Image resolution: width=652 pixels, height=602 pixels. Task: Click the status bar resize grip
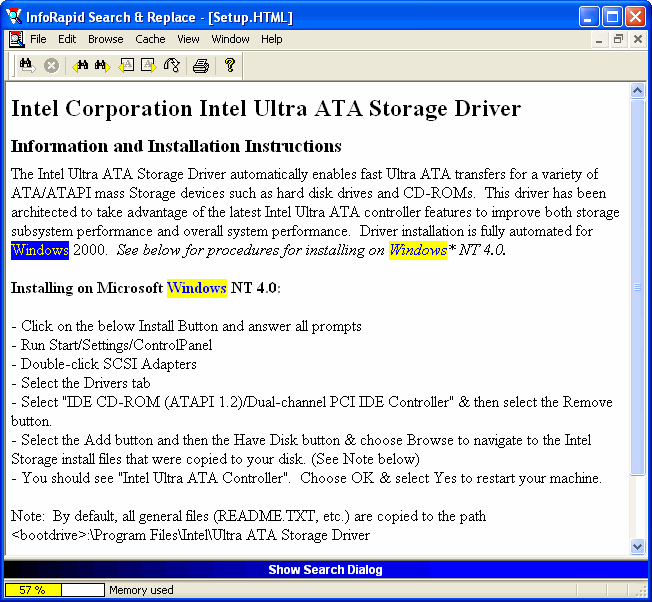pyautogui.click(x=642, y=591)
